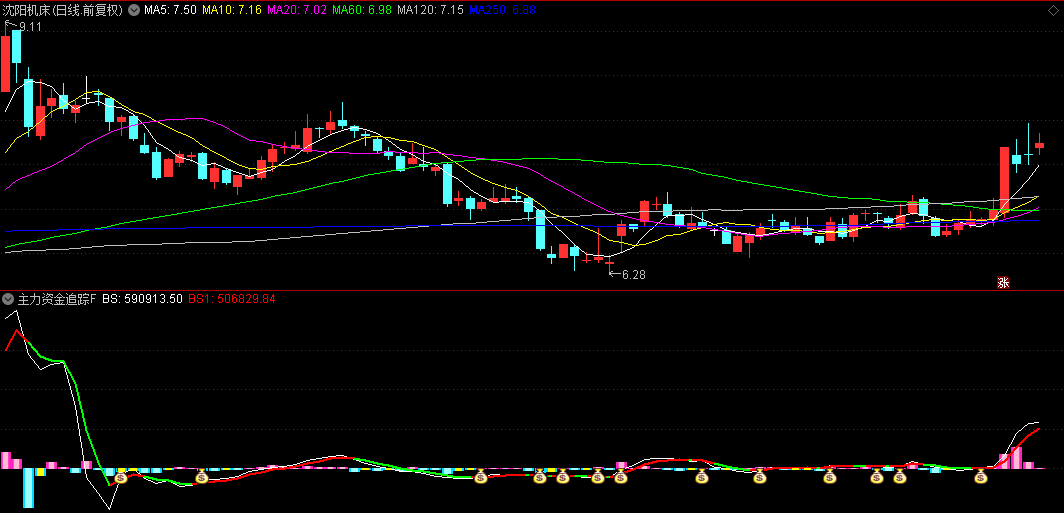Select the MA5: 7.50 label
This screenshot has width=1064, height=513.
(170, 10)
